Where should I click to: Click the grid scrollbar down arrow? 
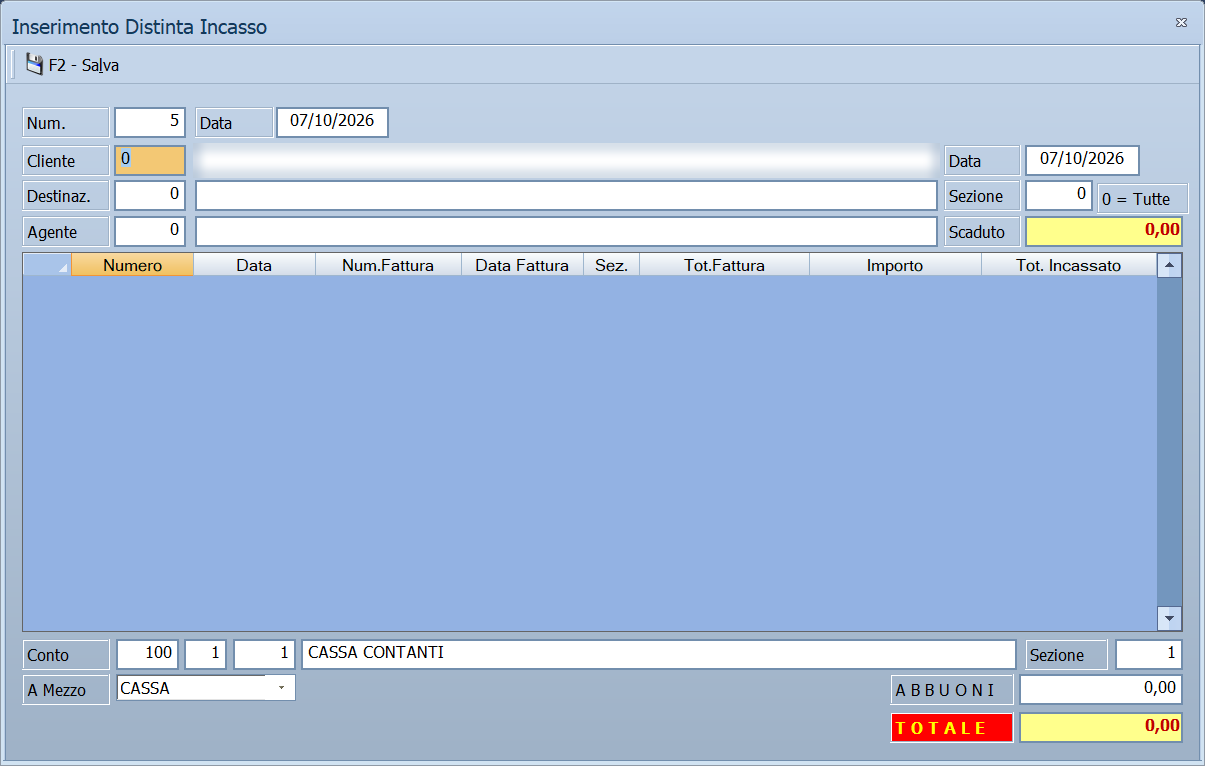point(1169,619)
